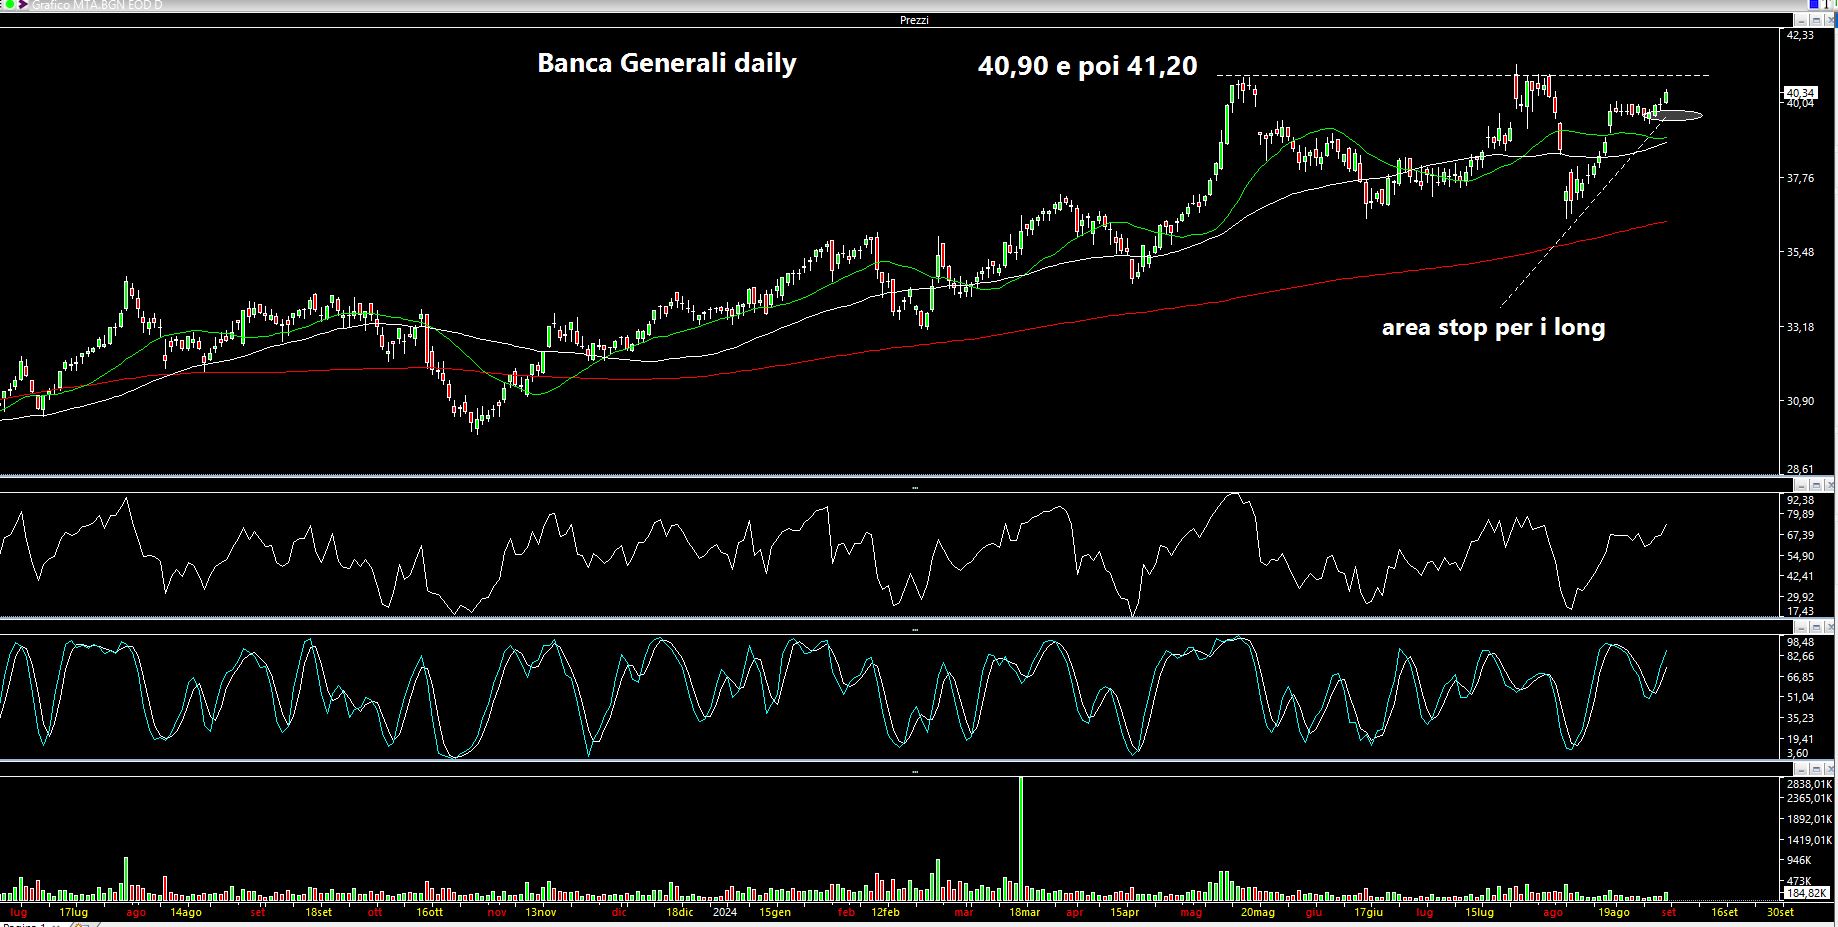Minimize the volume histogram panel
Viewport: 1838px width, 927px height.
click(x=1801, y=769)
